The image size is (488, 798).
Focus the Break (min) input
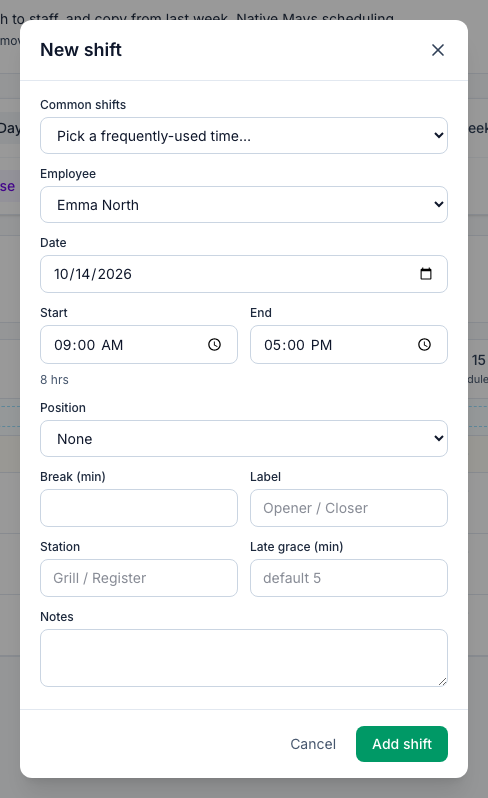139,508
